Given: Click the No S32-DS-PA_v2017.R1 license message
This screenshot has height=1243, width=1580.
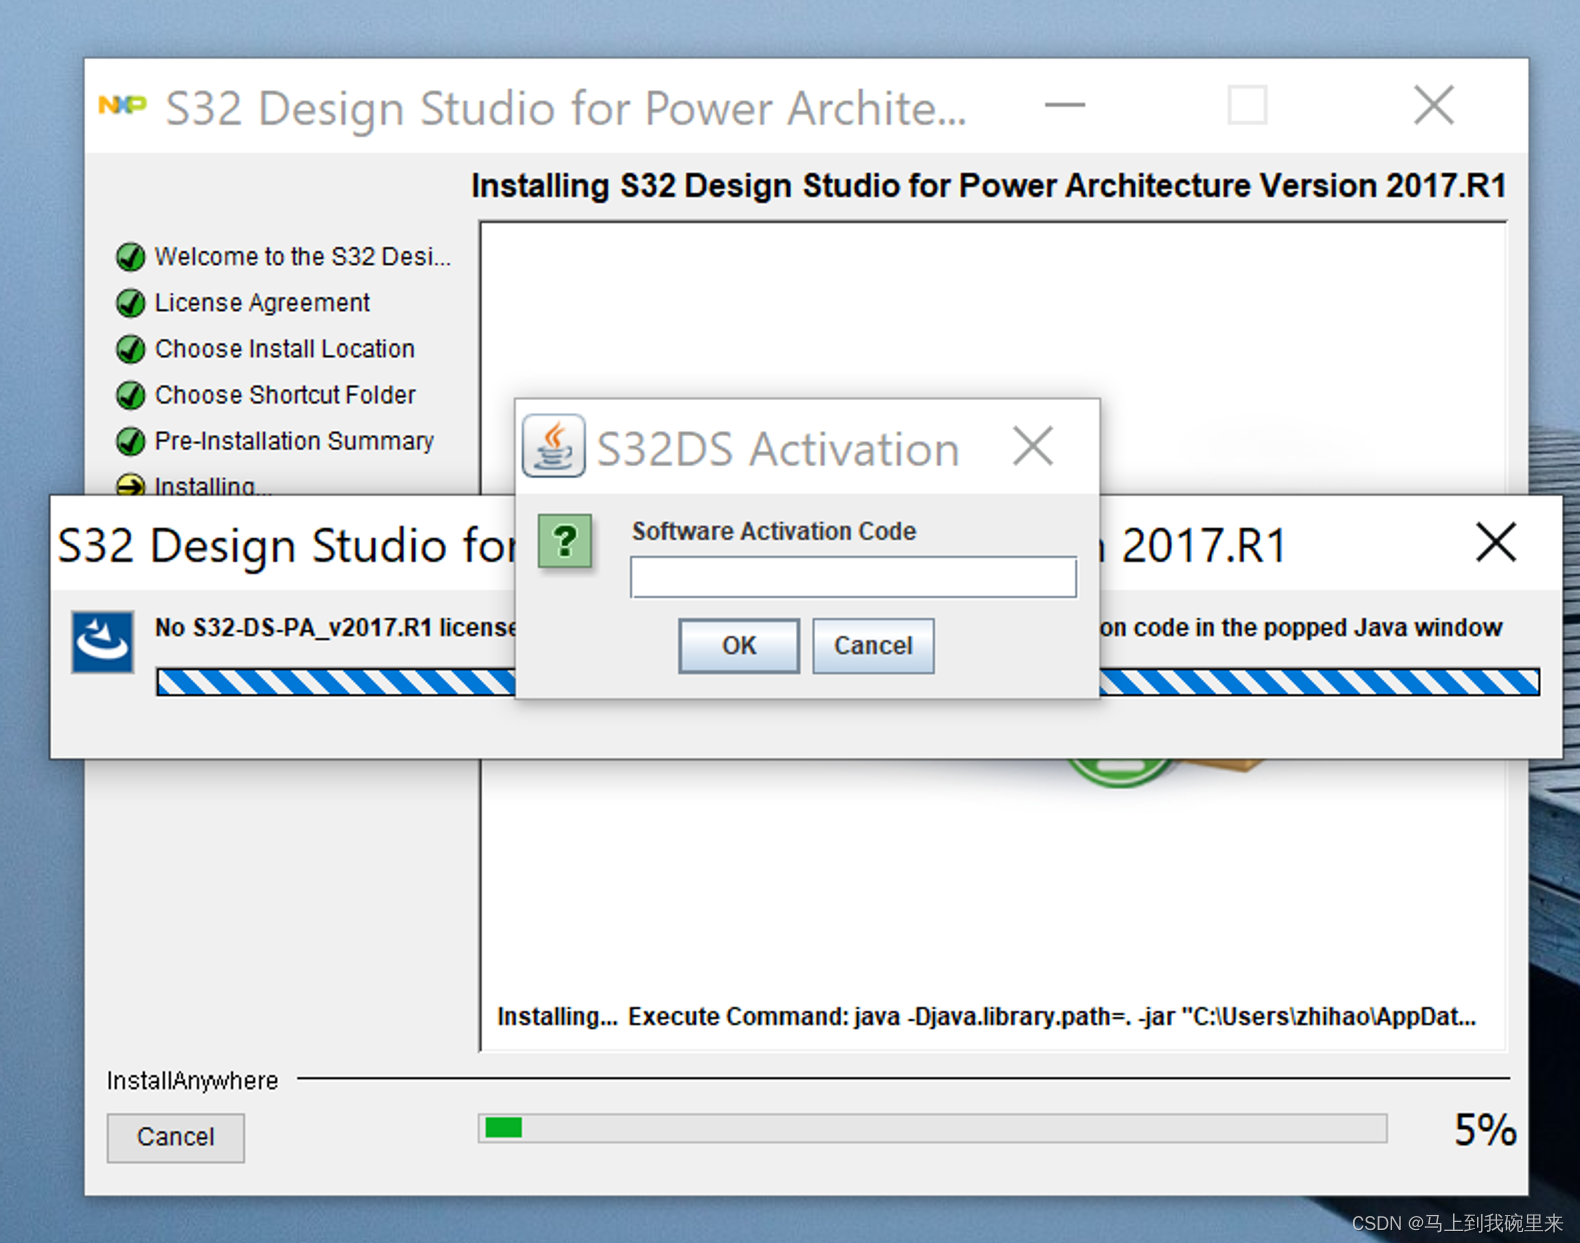Looking at the screenshot, I should 335,628.
